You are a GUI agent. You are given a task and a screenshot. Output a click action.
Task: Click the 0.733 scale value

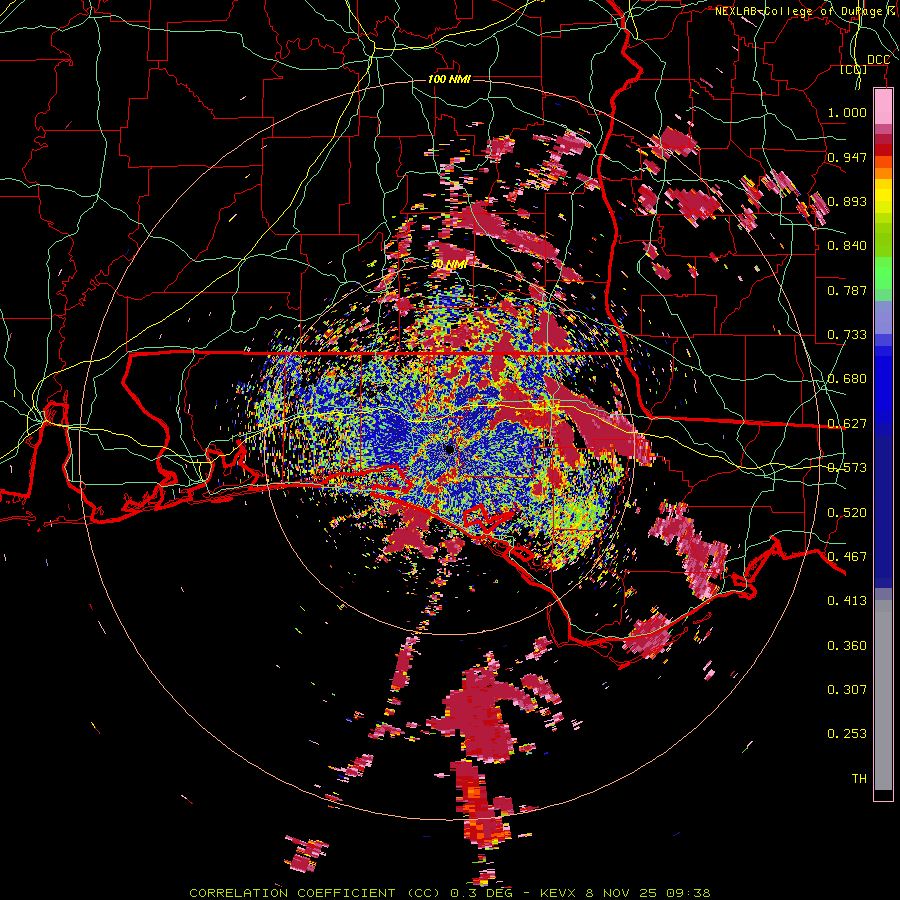847,335
